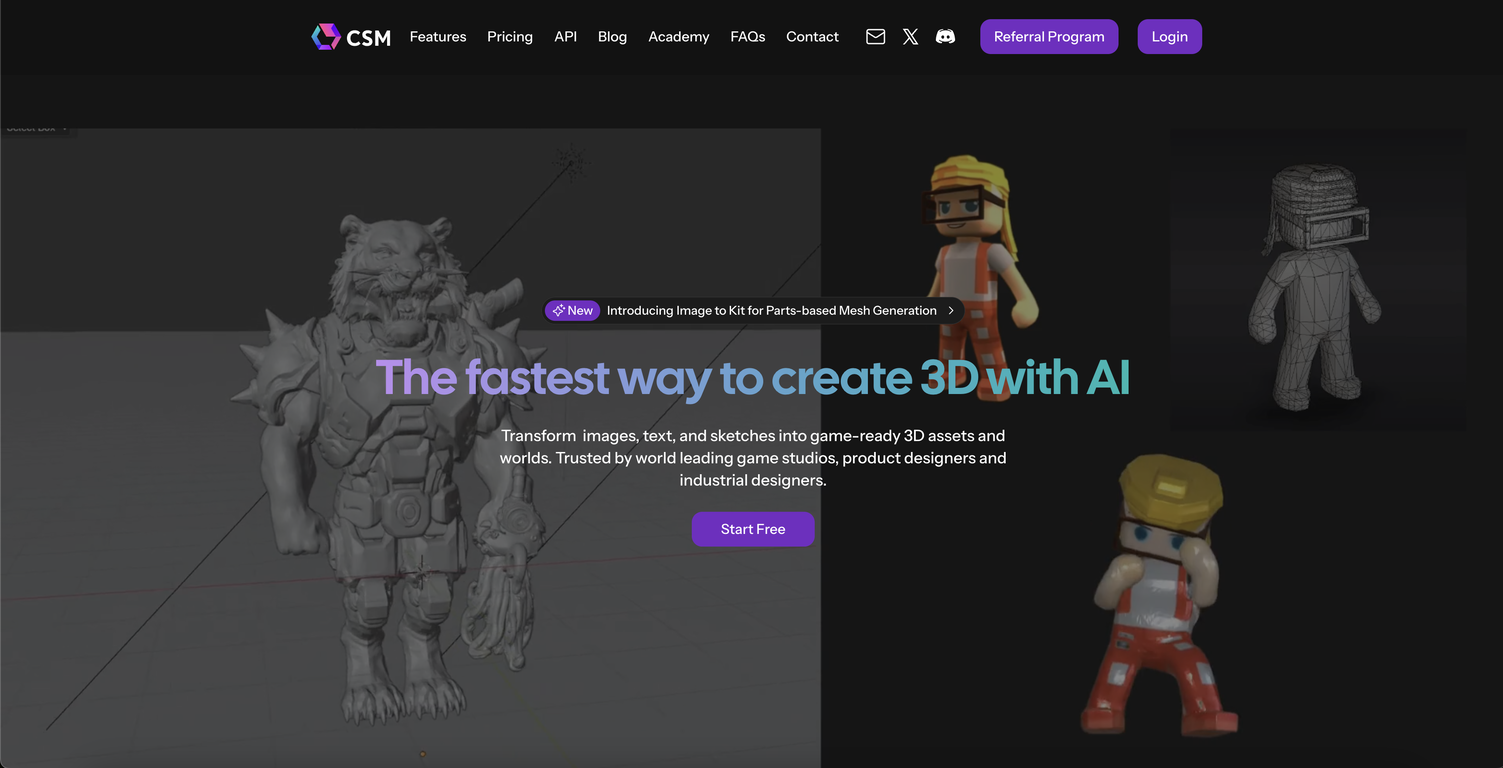Open the email envelope icon
The width and height of the screenshot is (1503, 768).
coord(875,37)
